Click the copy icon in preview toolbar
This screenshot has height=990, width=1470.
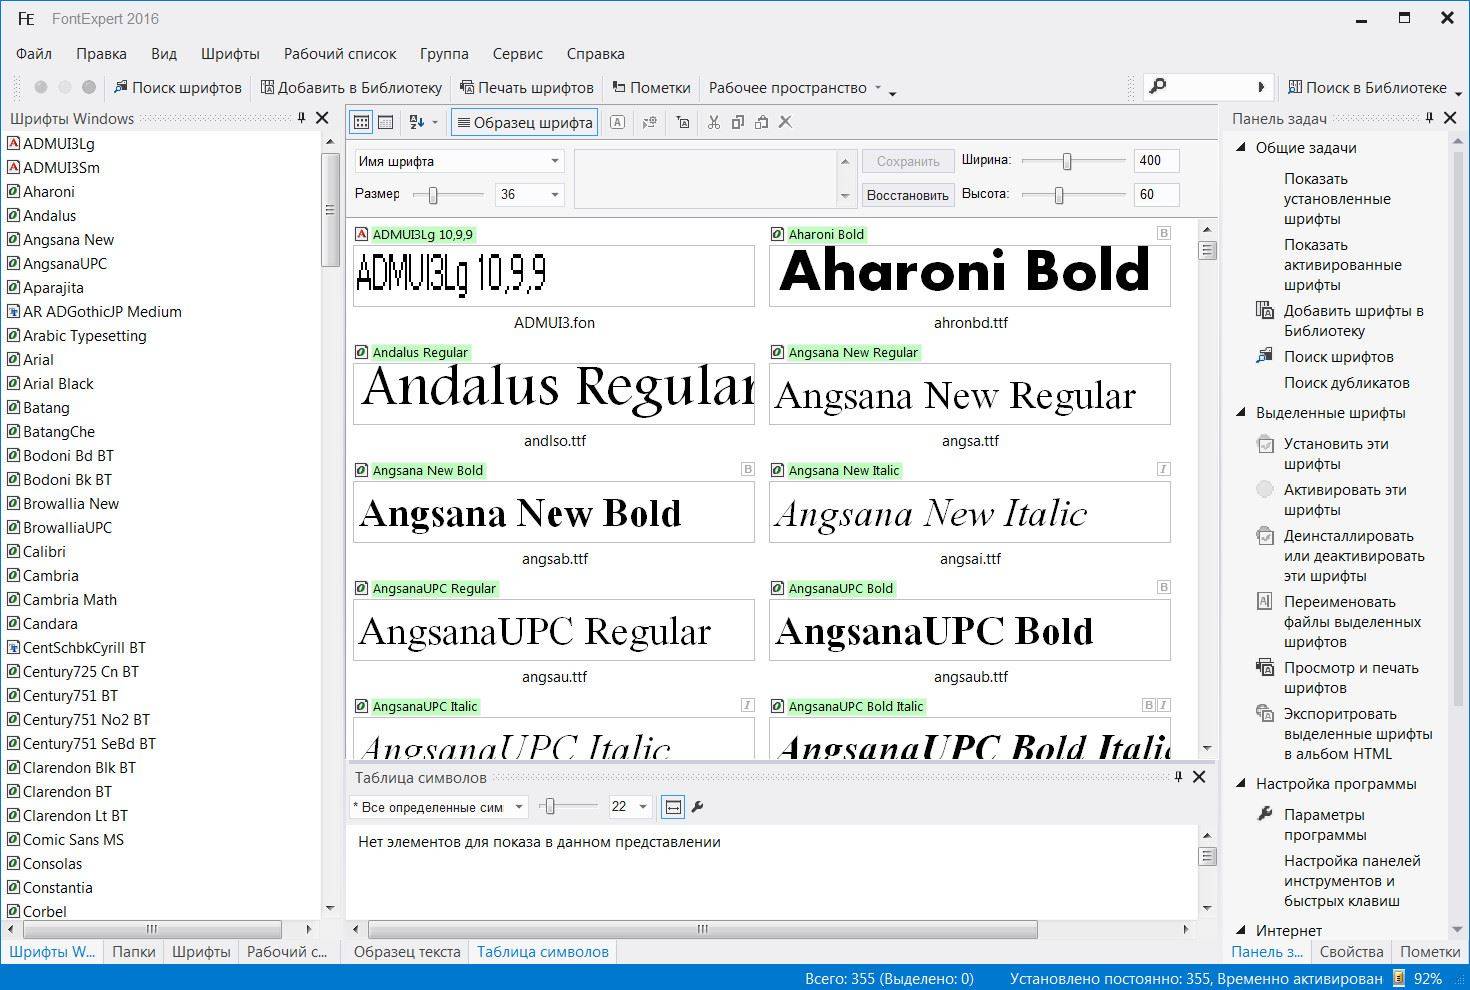[x=737, y=122]
